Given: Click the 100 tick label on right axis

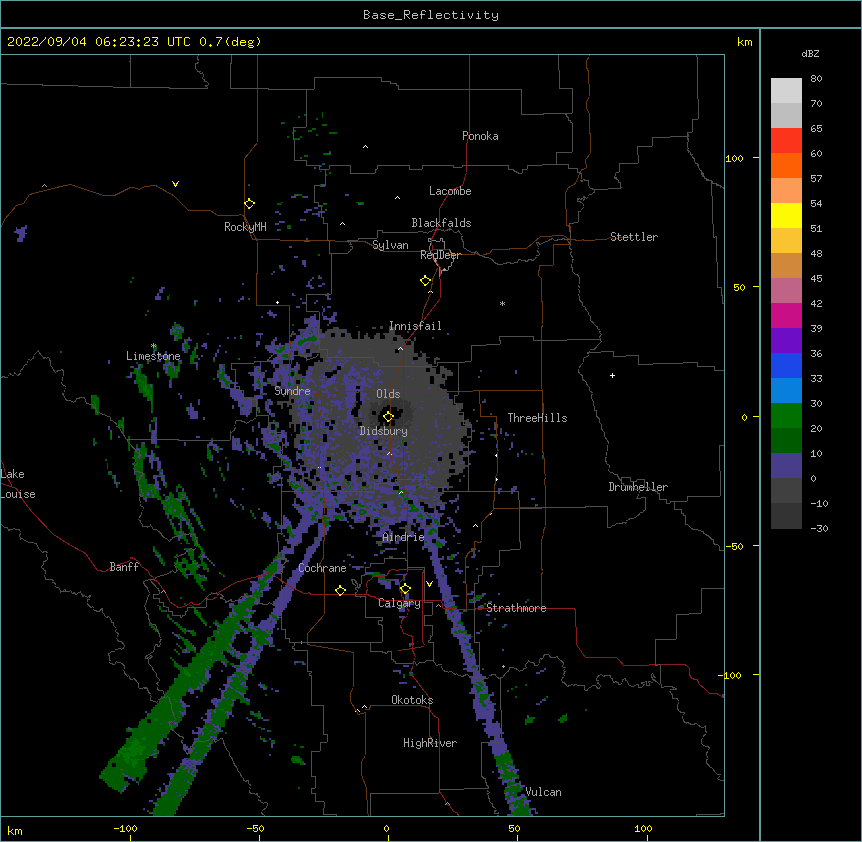Looking at the screenshot, I should click(734, 158).
